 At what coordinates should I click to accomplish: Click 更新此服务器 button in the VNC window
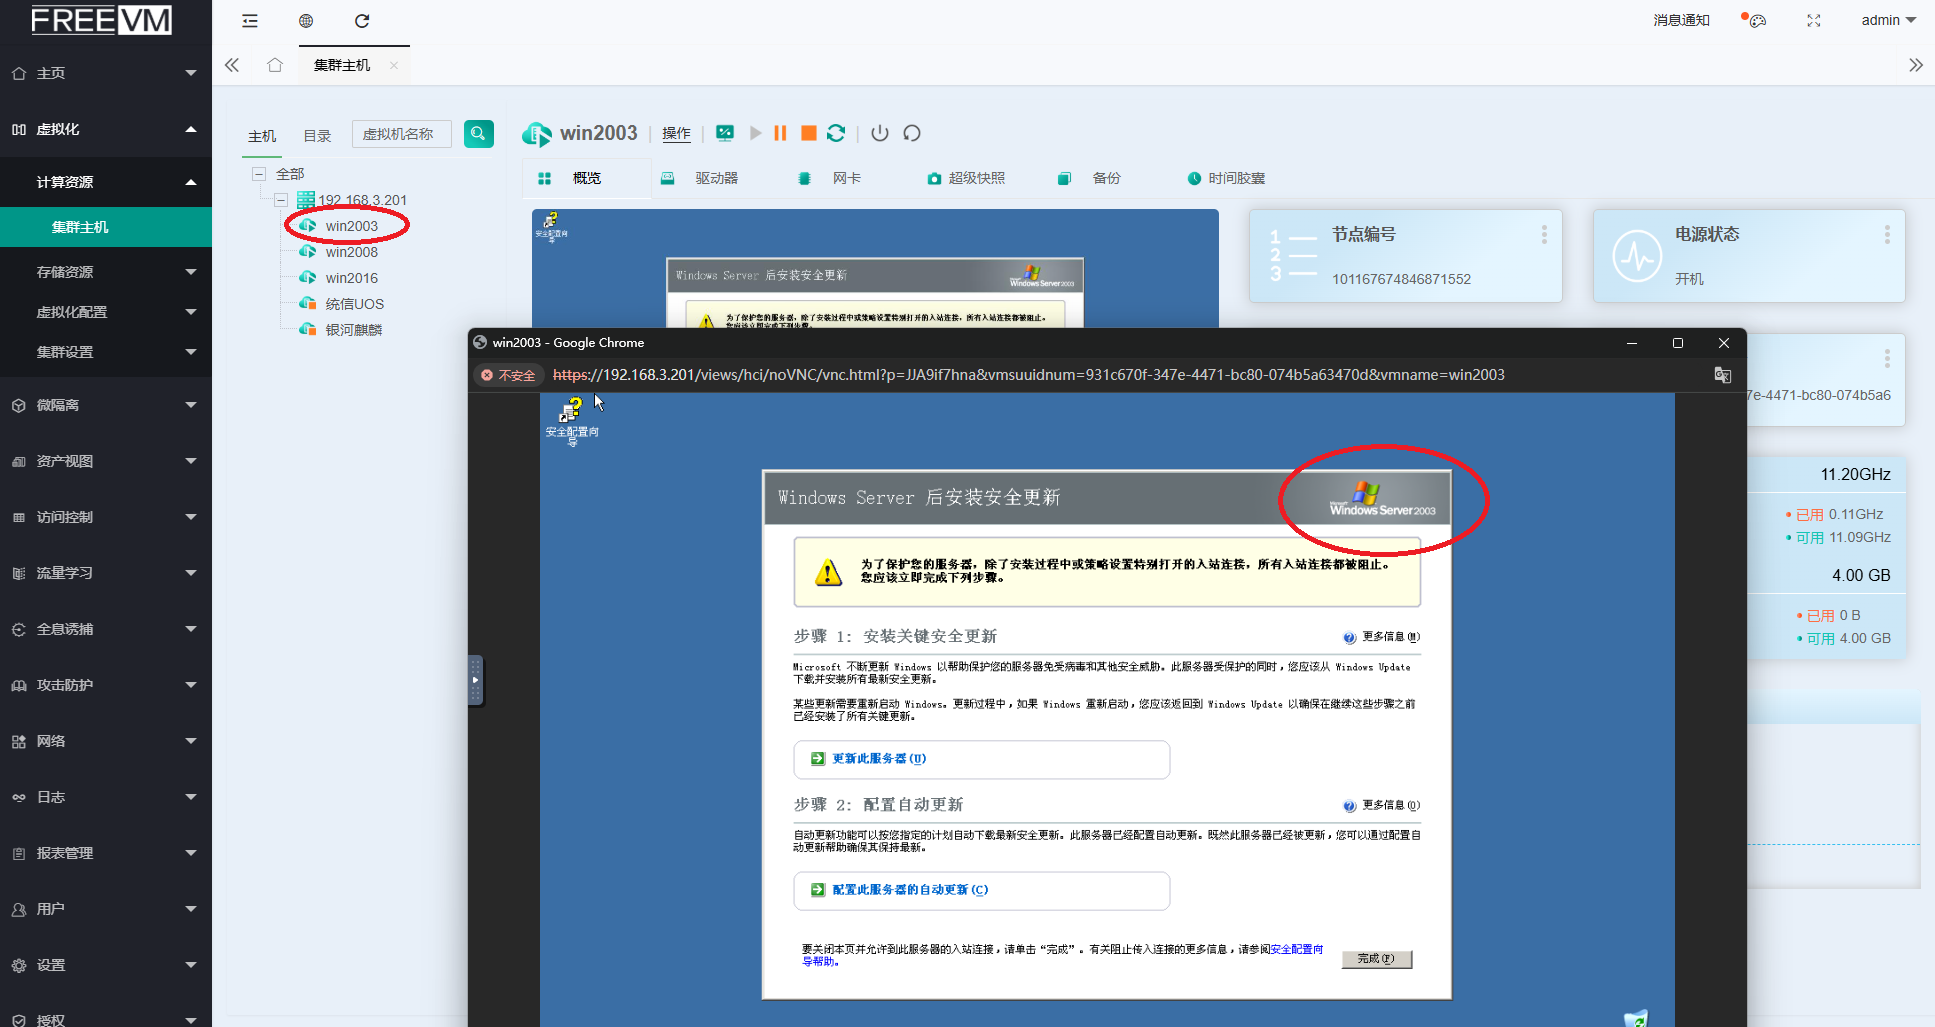(879, 759)
